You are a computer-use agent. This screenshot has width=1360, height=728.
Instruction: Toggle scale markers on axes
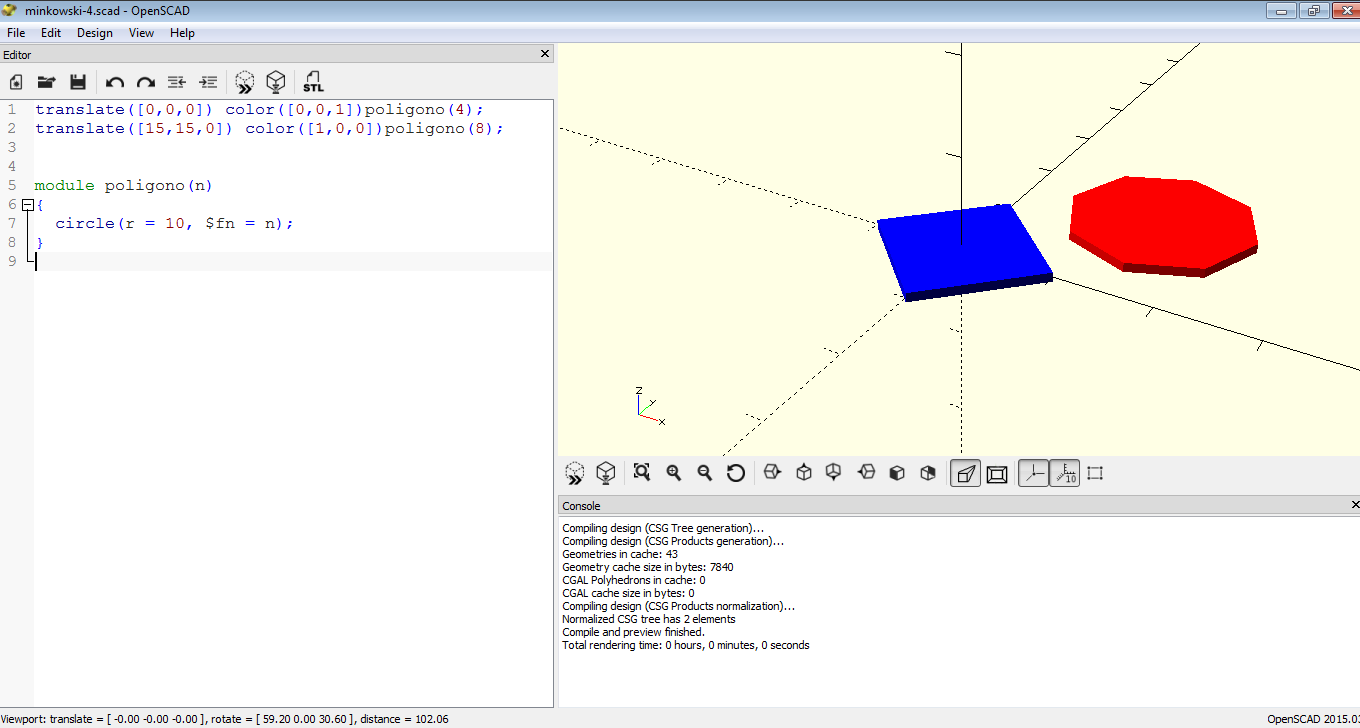click(x=1064, y=474)
